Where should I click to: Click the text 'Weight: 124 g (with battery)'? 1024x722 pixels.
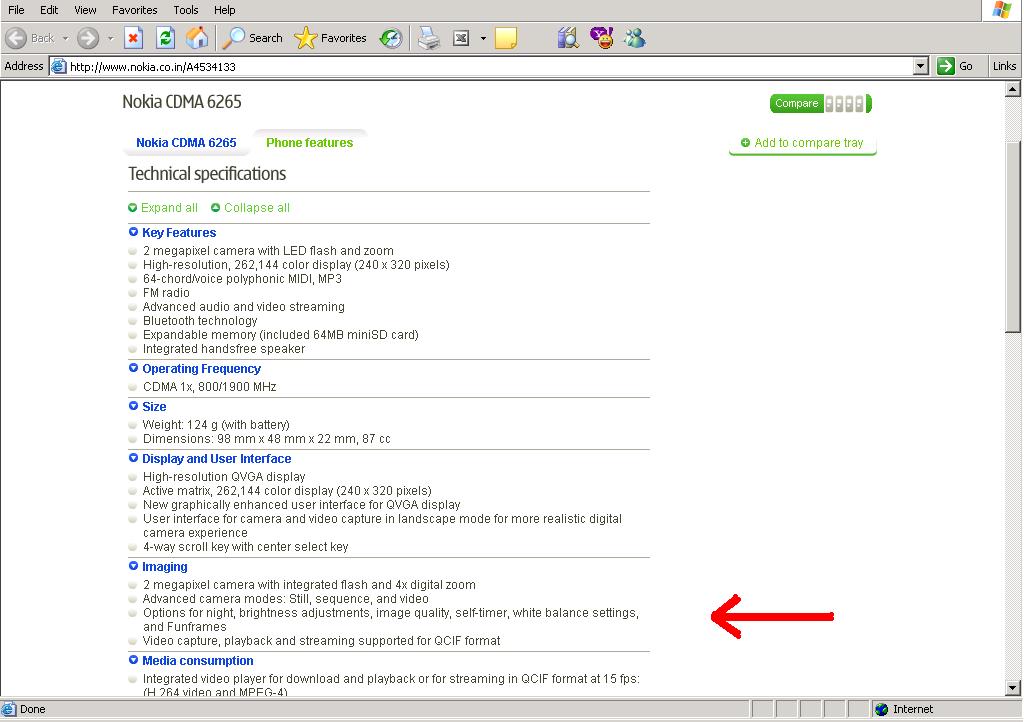[216, 424]
